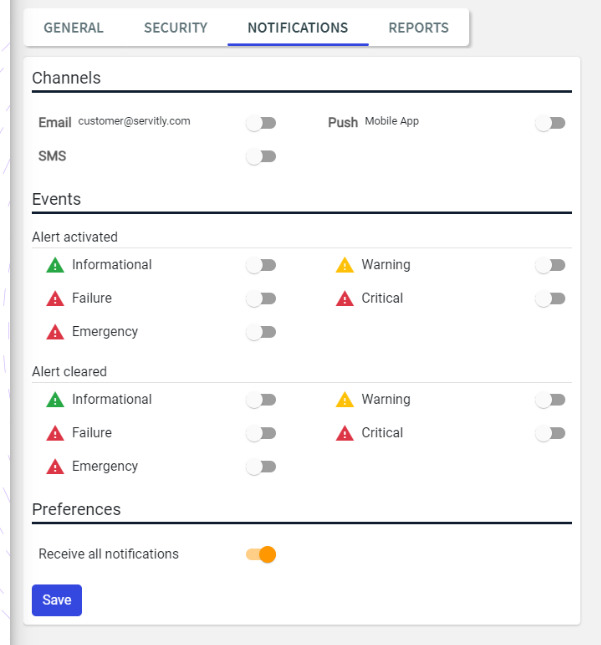
Task: Click green Informational icon under Alert activated
Action: (55, 265)
